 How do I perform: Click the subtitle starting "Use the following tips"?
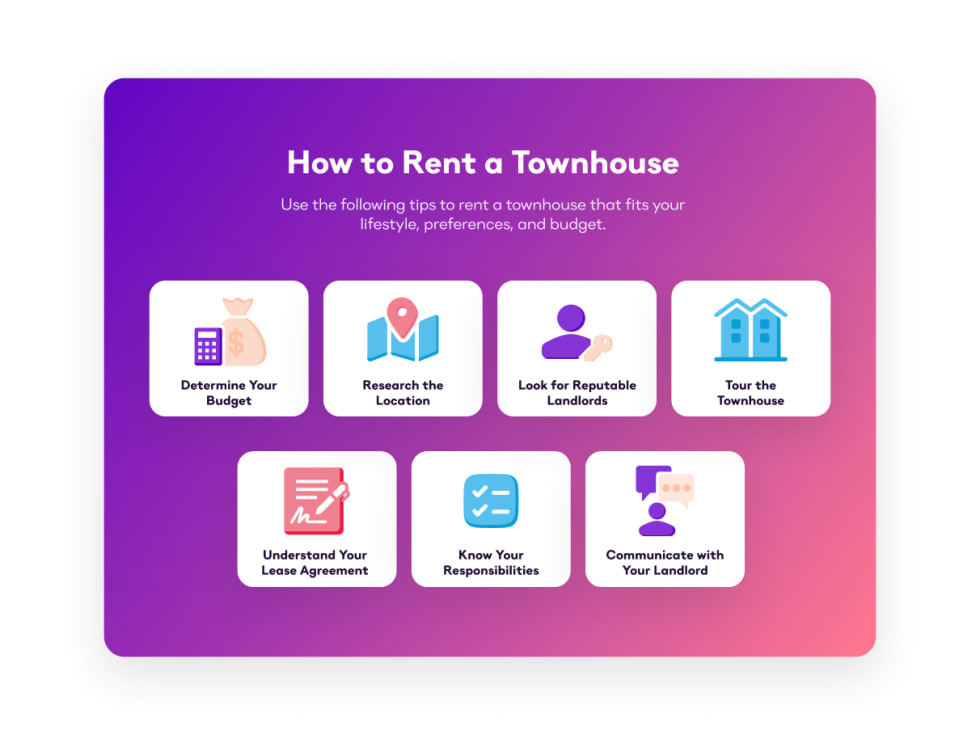click(x=482, y=214)
